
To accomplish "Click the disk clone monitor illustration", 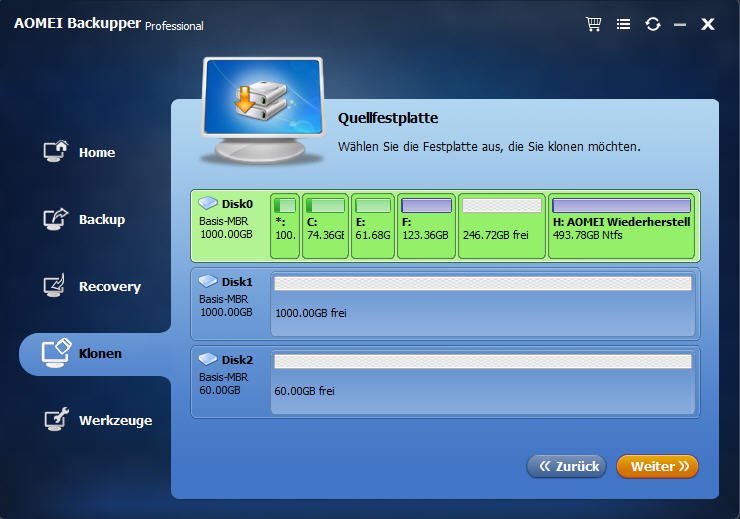I will pyautogui.click(x=262, y=110).
